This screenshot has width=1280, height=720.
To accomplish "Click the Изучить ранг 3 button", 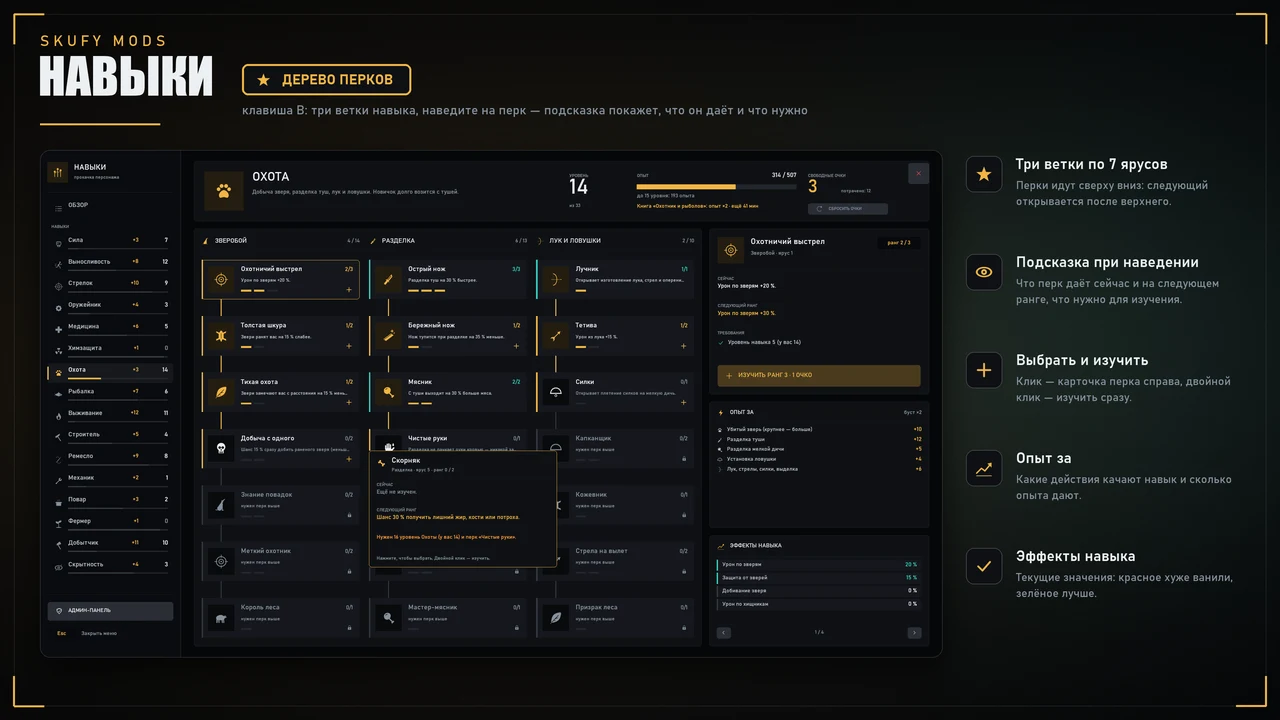I will (819, 376).
